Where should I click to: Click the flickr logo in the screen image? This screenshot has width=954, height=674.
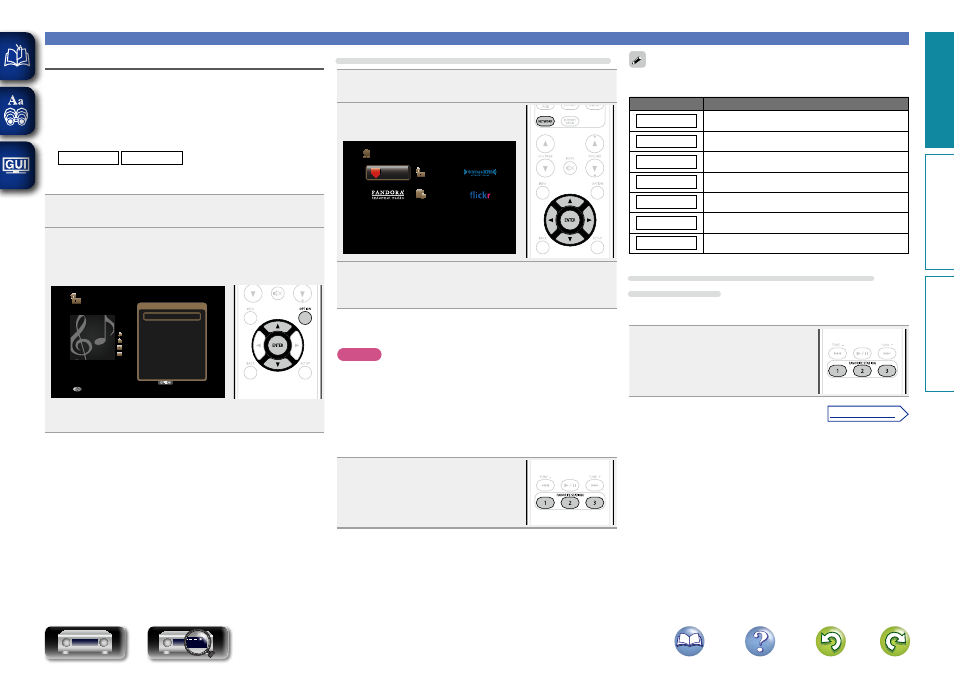[x=480, y=195]
